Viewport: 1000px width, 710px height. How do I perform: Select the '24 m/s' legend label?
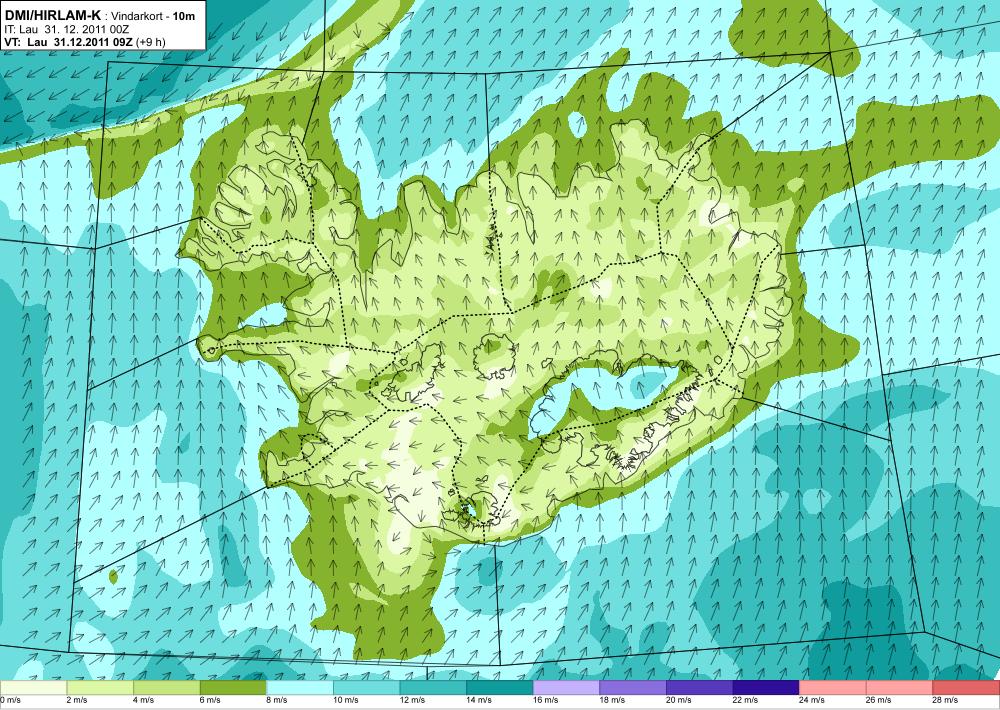tap(812, 700)
